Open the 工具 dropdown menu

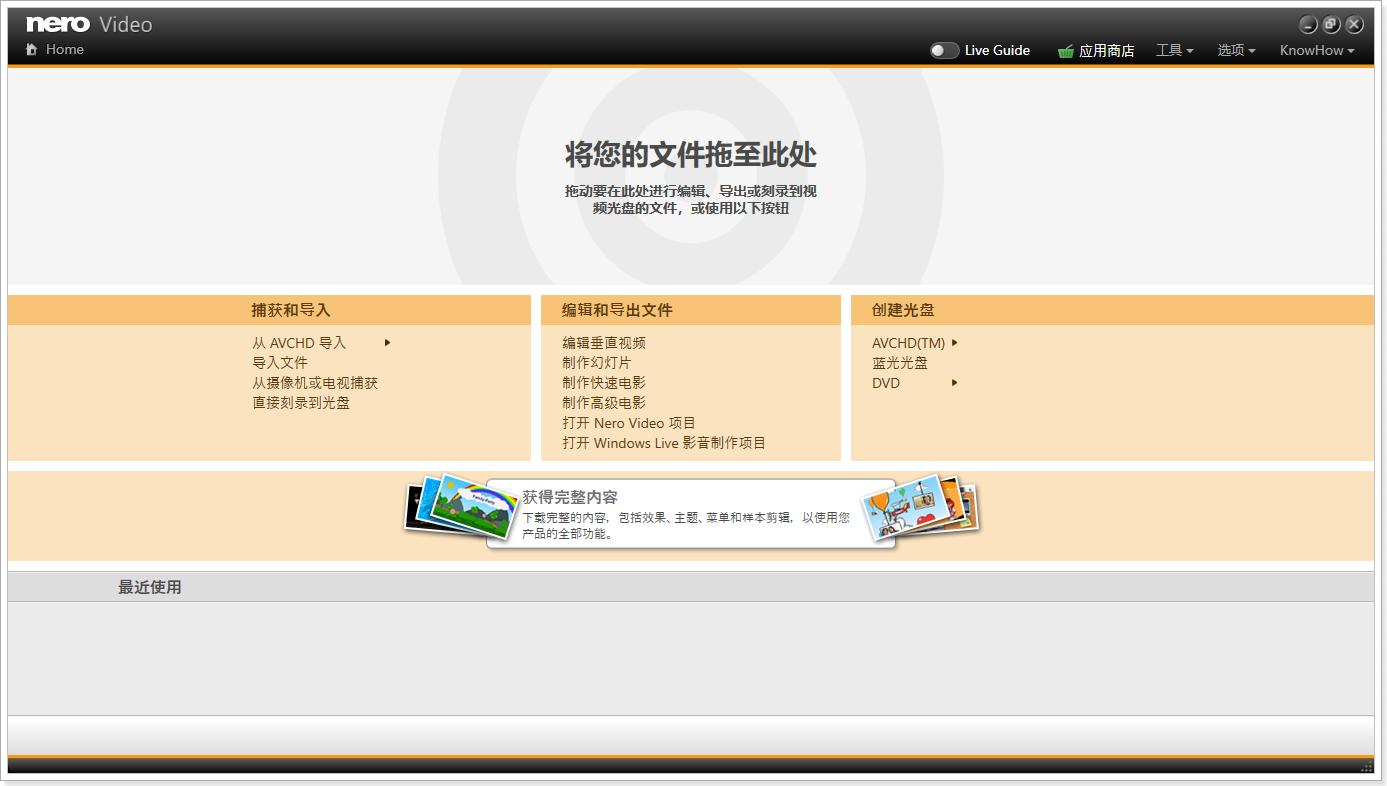(x=1175, y=50)
